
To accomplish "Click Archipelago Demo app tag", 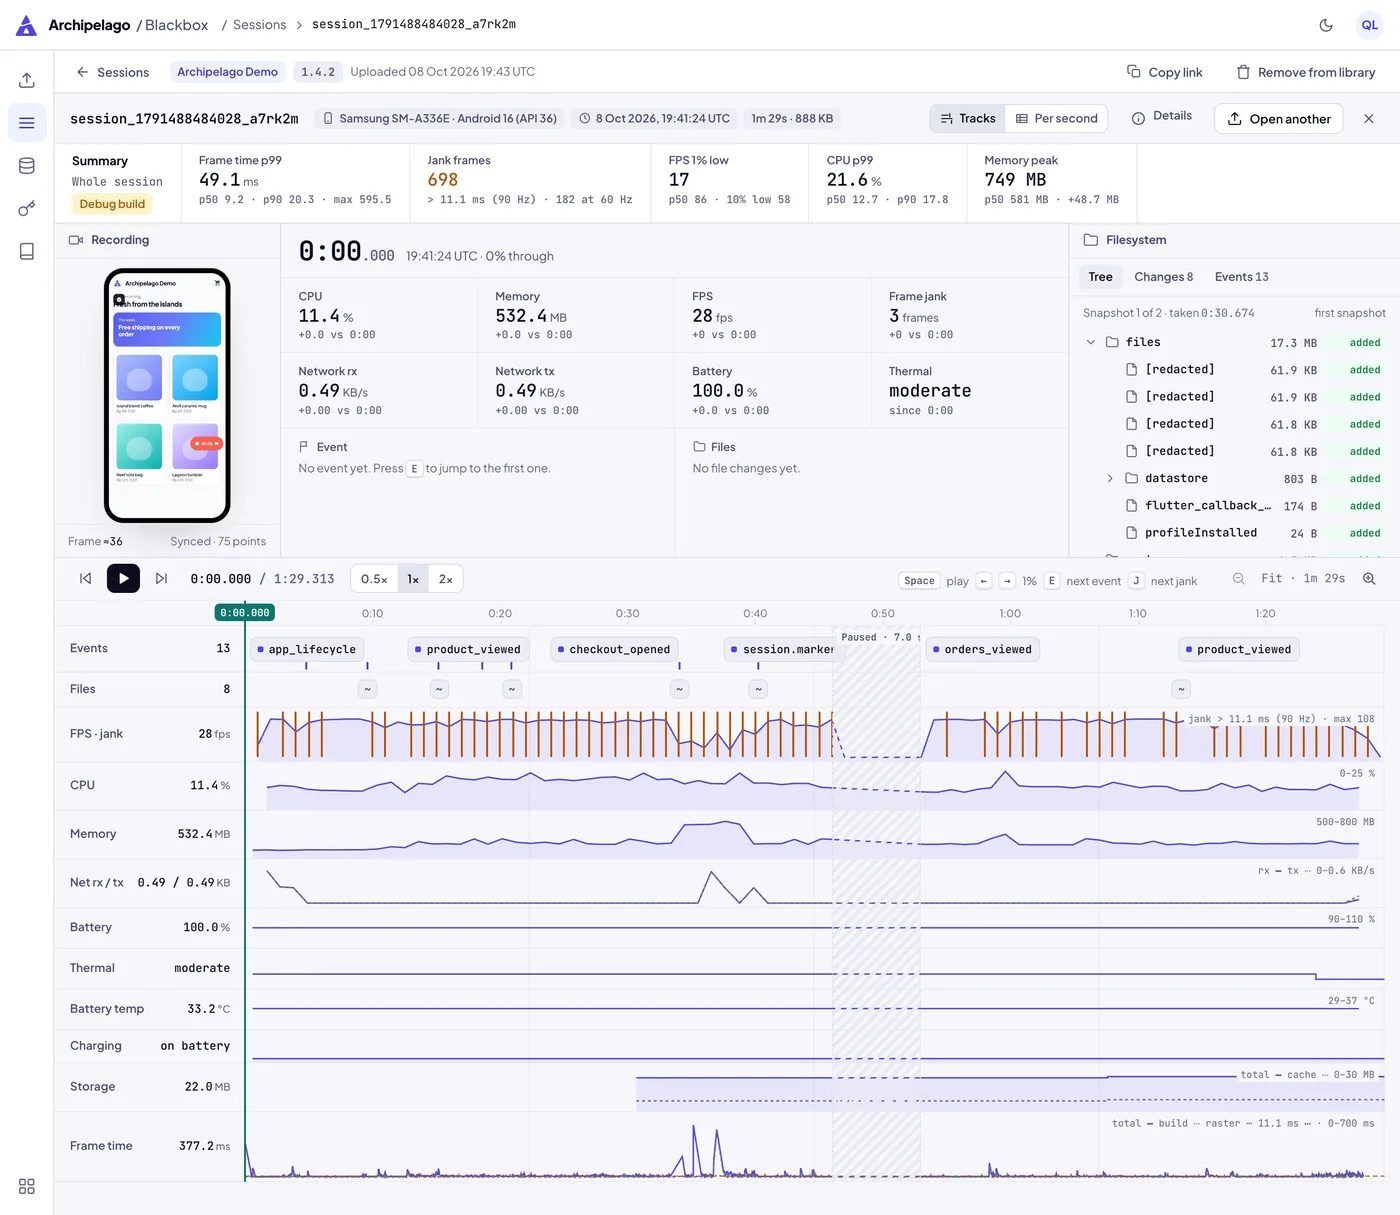I will pyautogui.click(x=227, y=72).
